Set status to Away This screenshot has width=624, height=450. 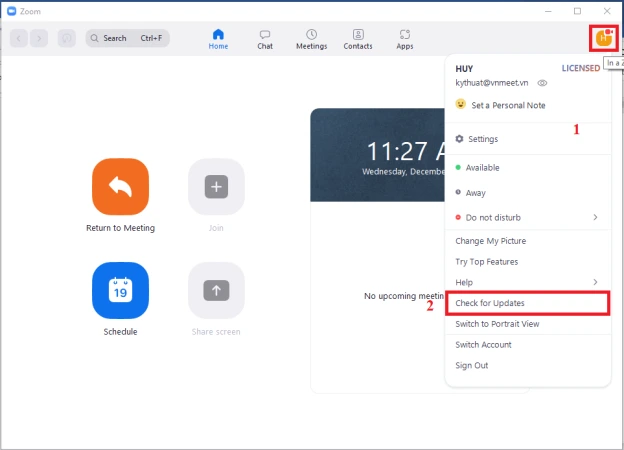(470, 193)
